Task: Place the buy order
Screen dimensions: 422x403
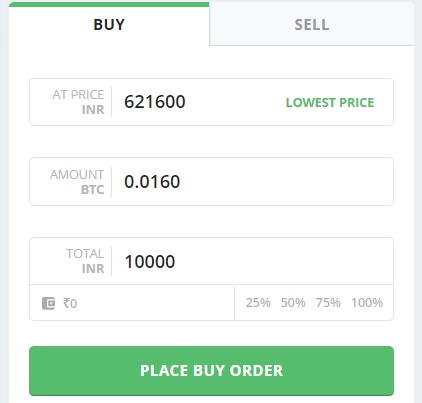Action: [x=211, y=371]
